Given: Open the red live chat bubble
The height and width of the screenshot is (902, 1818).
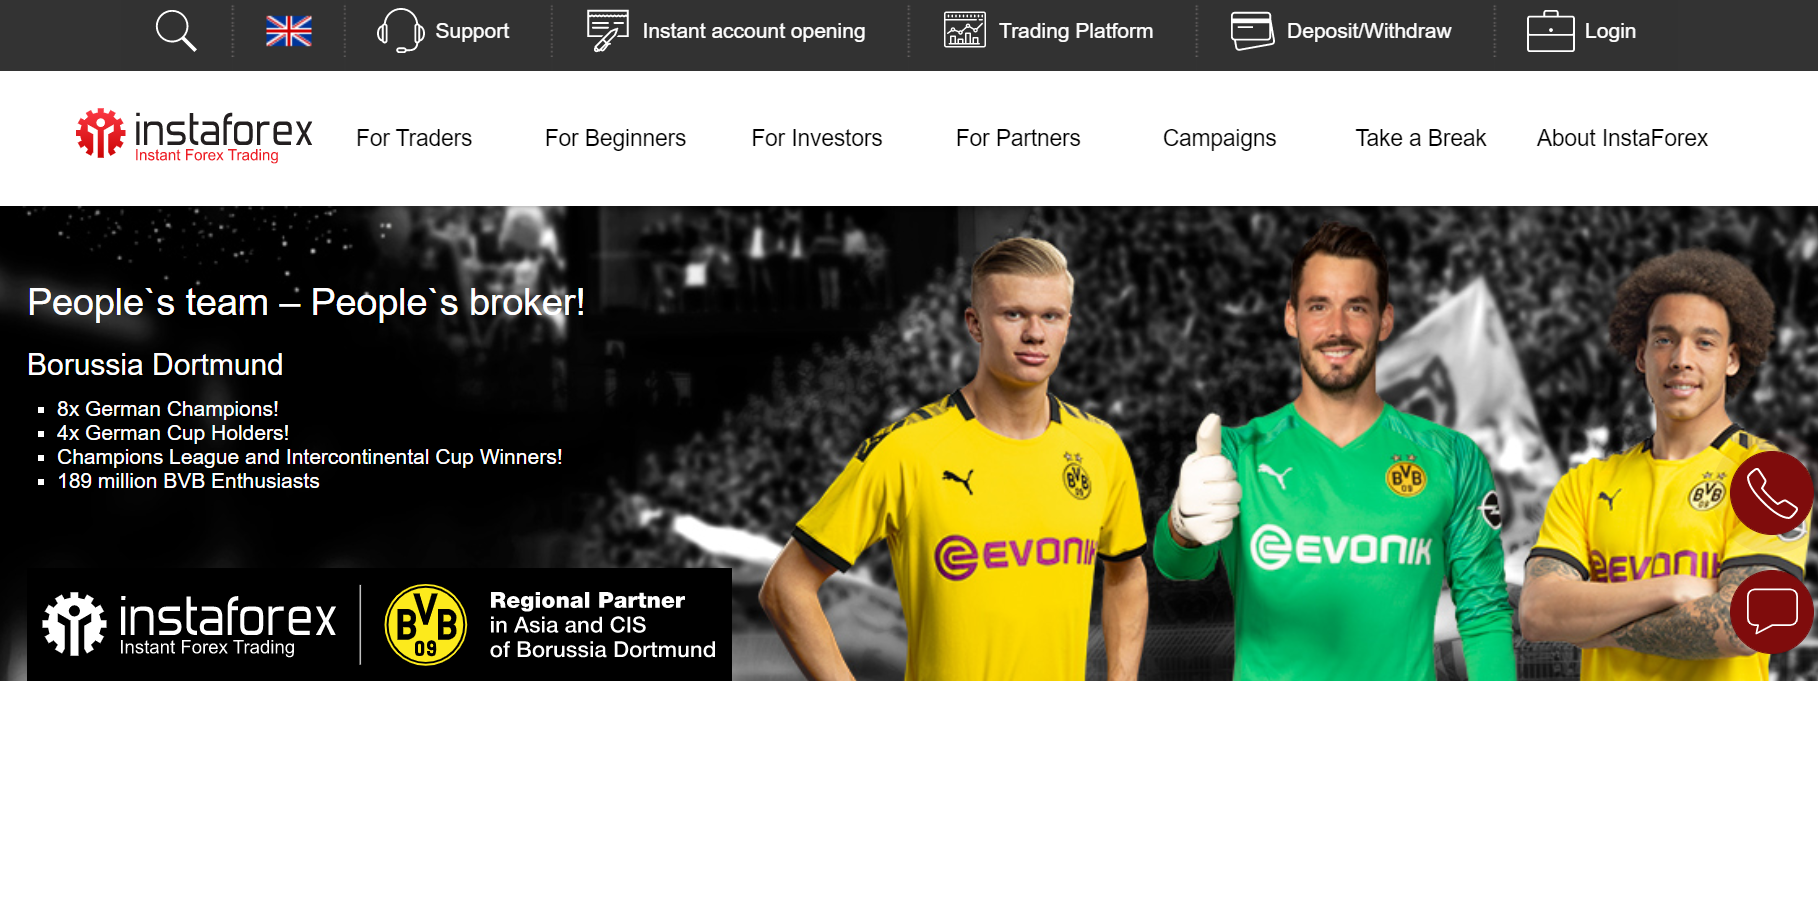Looking at the screenshot, I should [x=1771, y=612].
